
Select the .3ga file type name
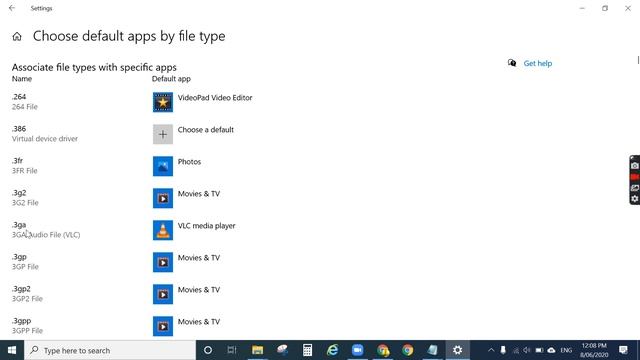point(19,225)
